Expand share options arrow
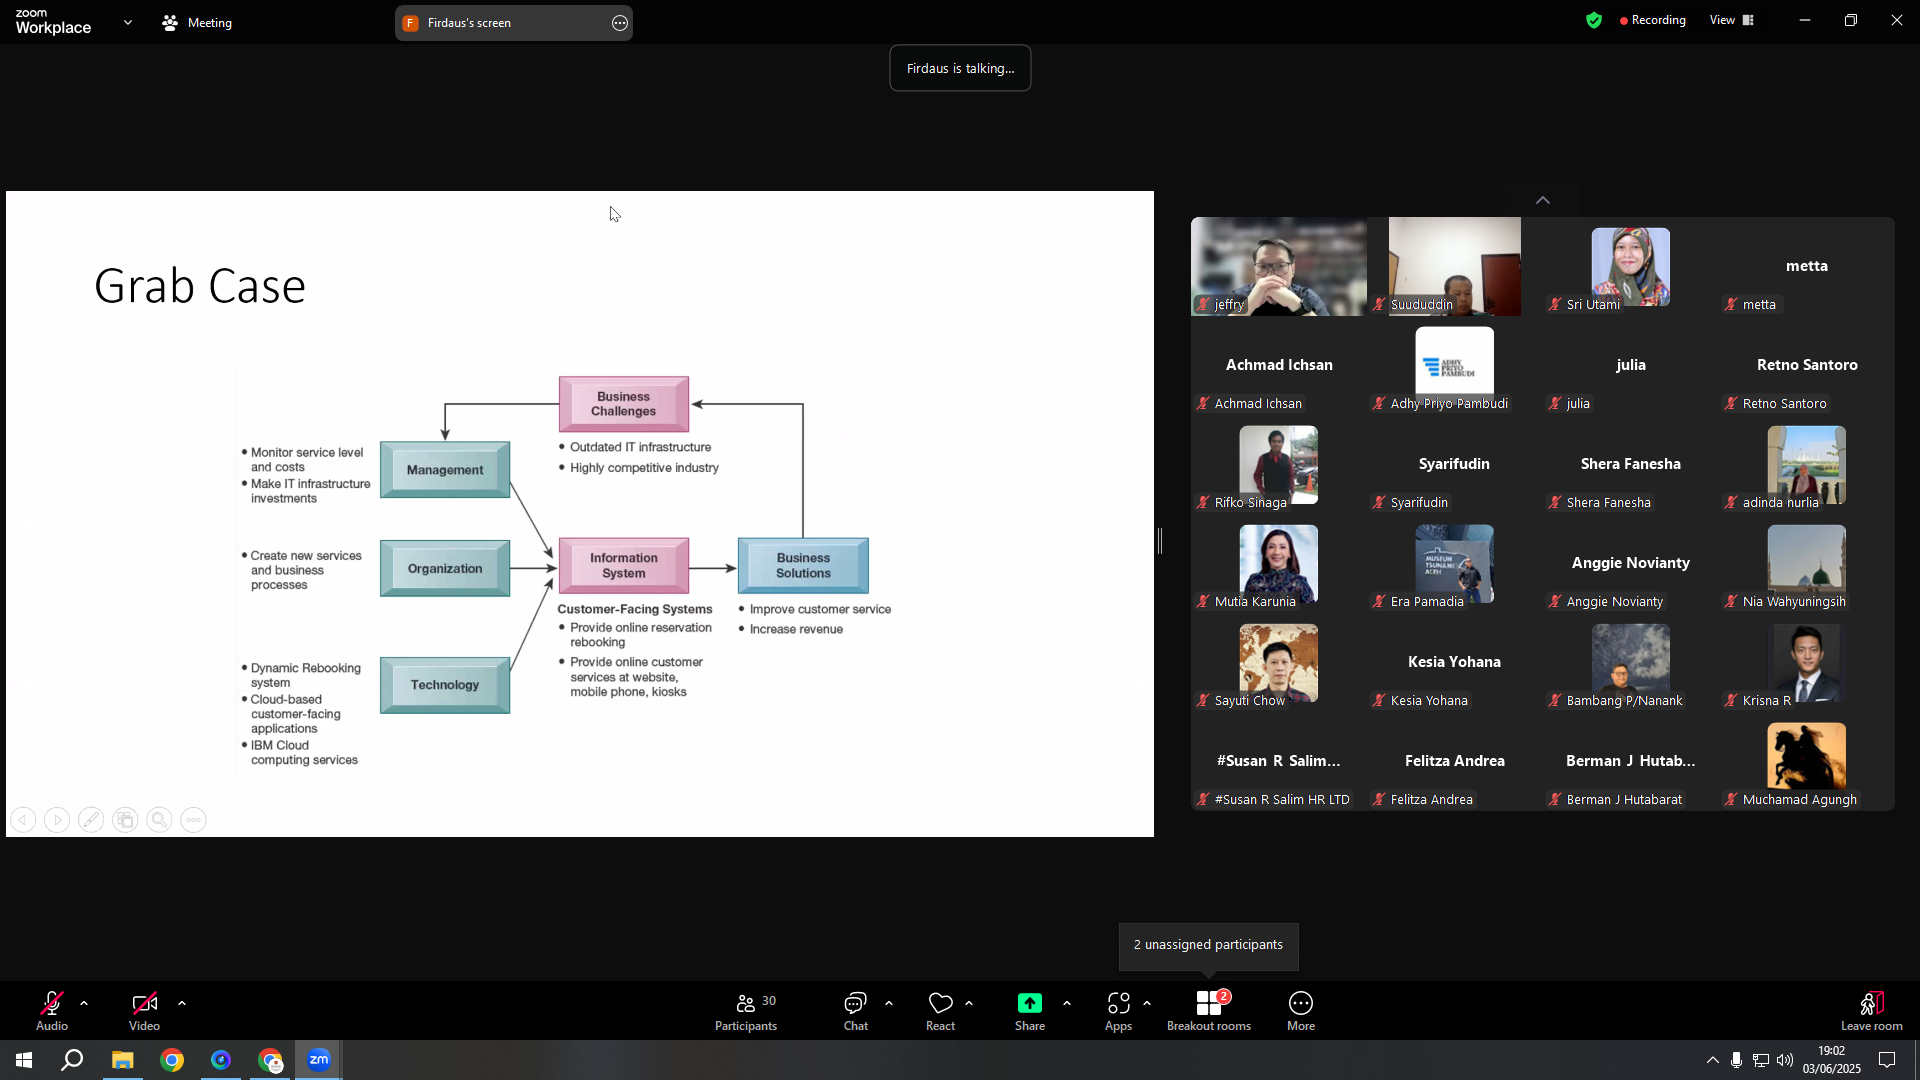This screenshot has height=1080, width=1920. point(1067,1003)
